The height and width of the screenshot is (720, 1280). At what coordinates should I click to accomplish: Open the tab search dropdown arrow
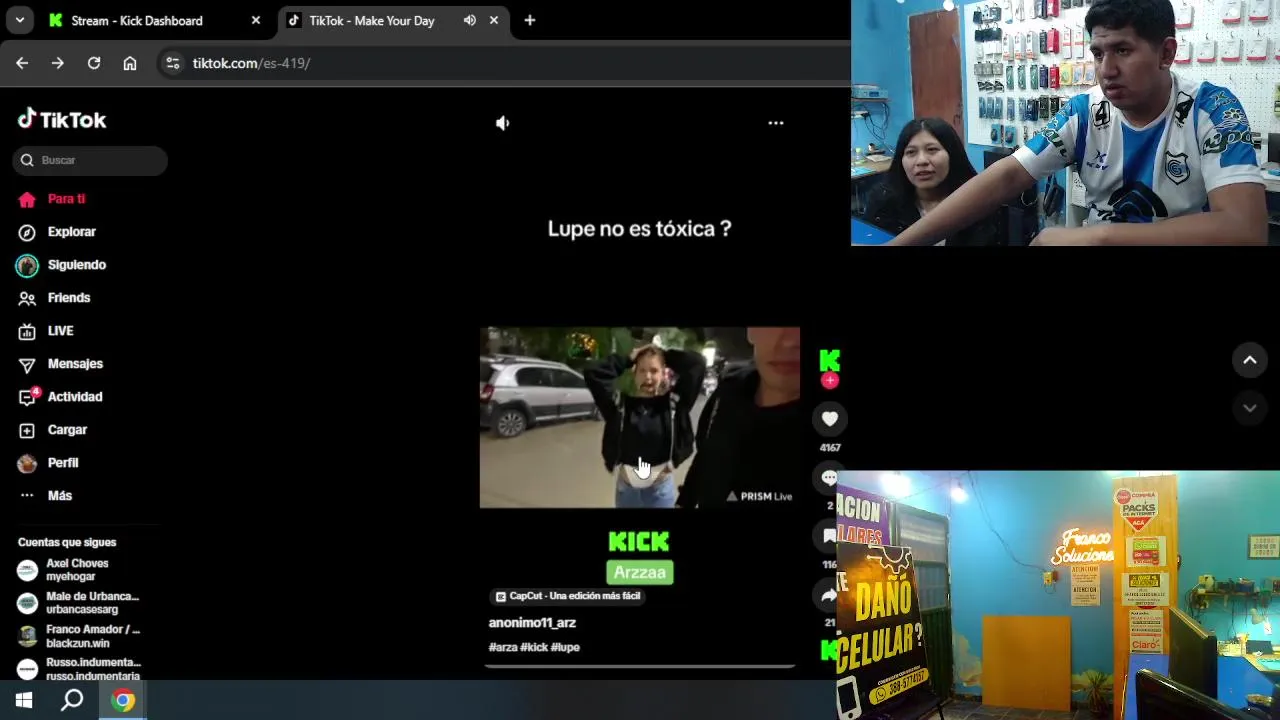tap(19, 20)
